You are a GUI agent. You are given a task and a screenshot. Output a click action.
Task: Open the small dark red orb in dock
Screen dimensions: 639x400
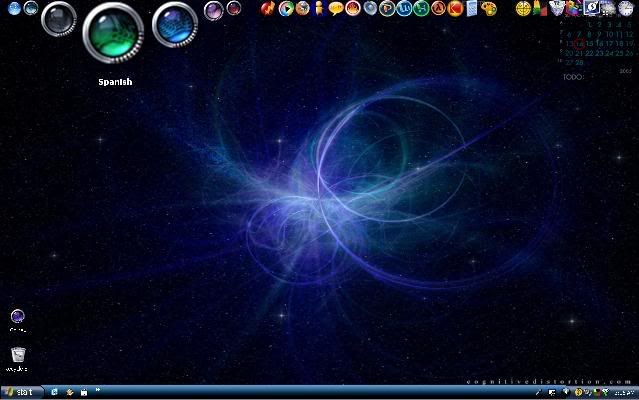pyautogui.click(x=234, y=8)
